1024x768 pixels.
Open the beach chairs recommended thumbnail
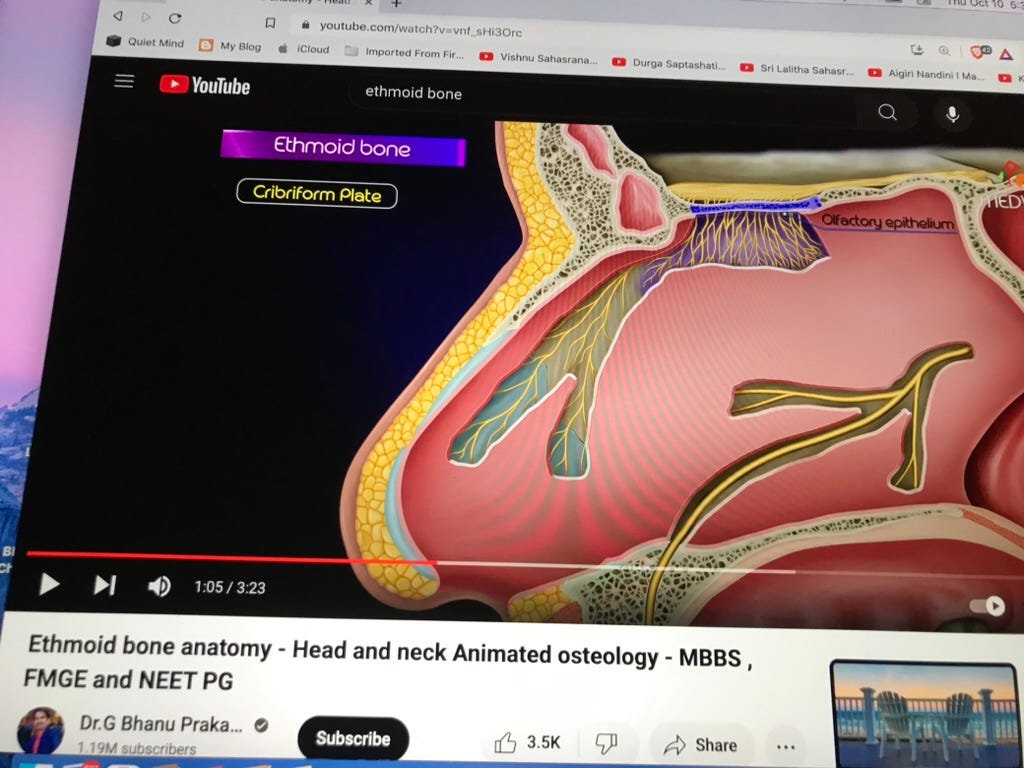point(926,713)
